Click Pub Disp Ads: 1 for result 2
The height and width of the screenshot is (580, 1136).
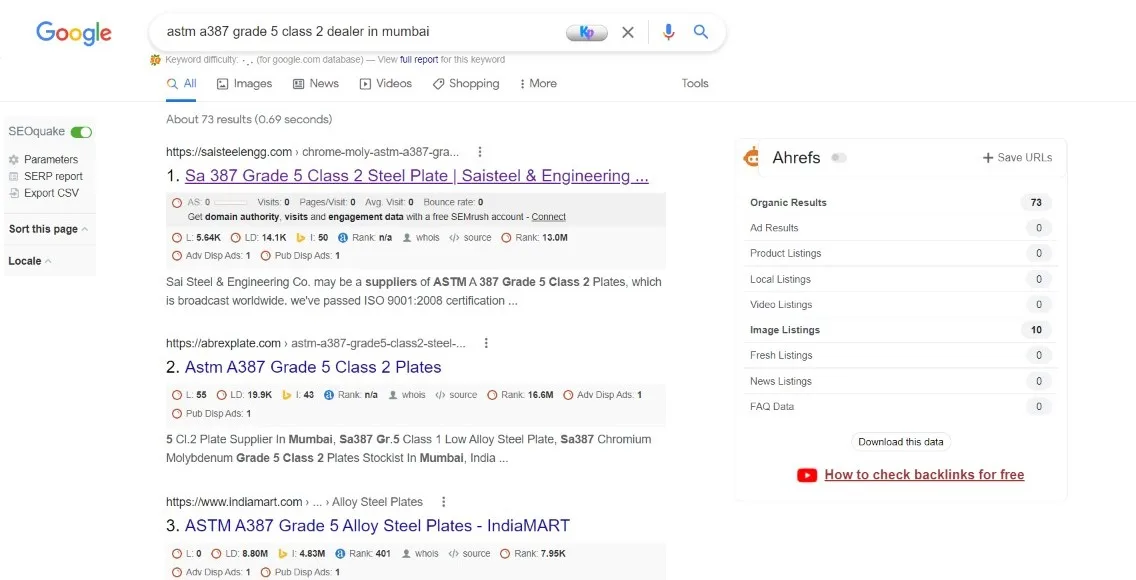click(x=212, y=413)
